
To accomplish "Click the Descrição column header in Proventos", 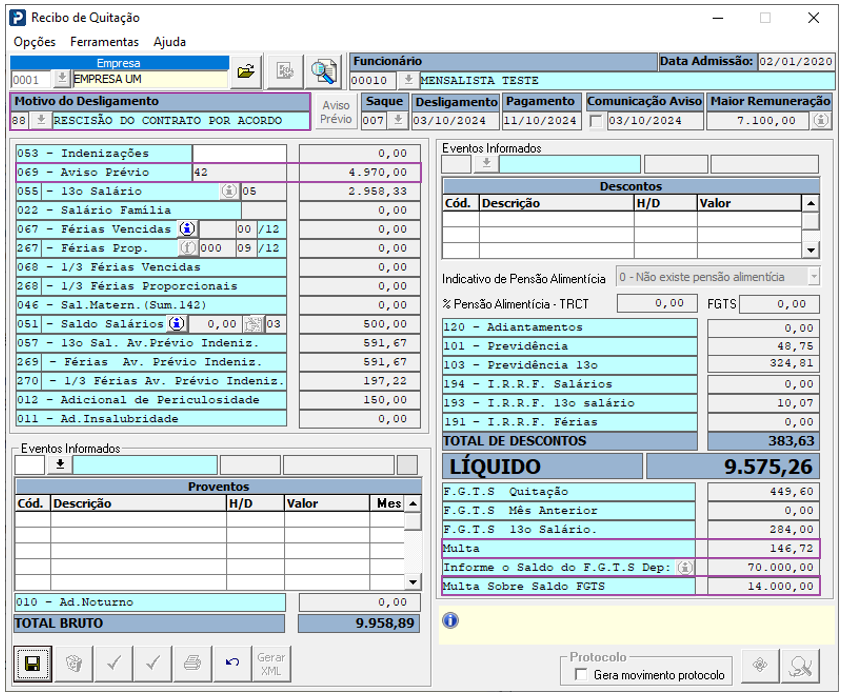I will click(139, 504).
